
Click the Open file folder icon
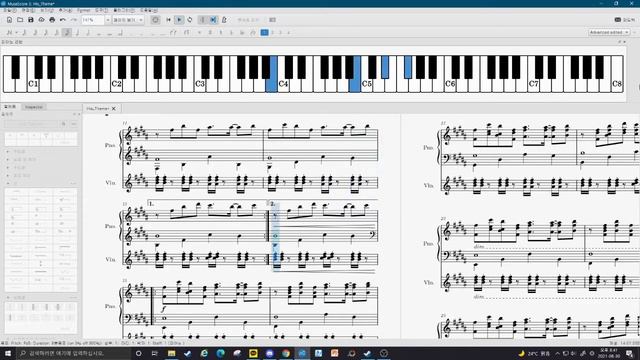pyautogui.click(x=20, y=20)
